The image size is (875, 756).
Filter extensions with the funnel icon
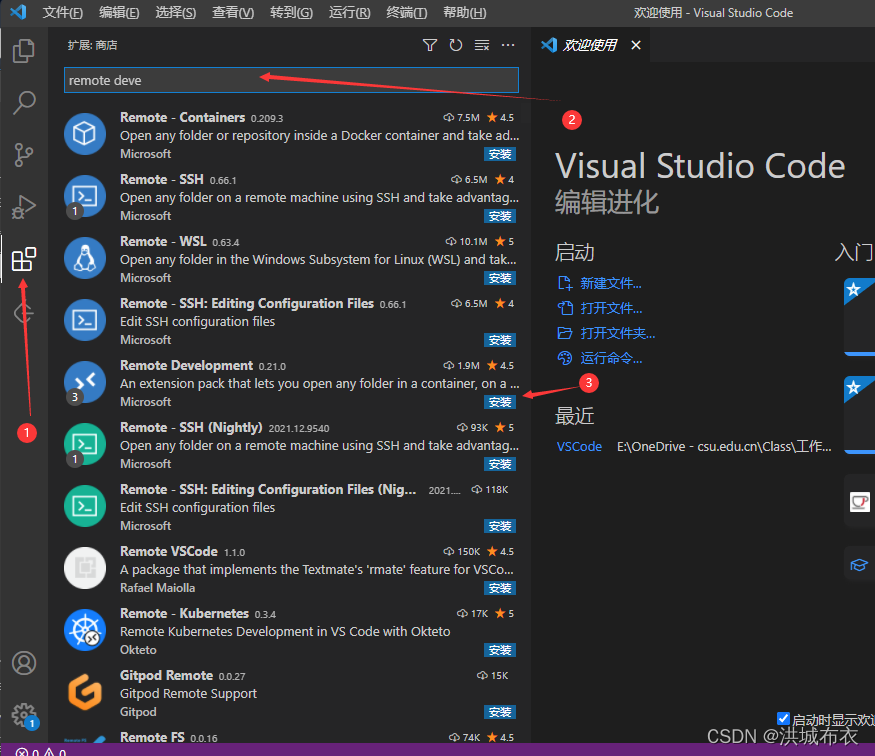[430, 45]
